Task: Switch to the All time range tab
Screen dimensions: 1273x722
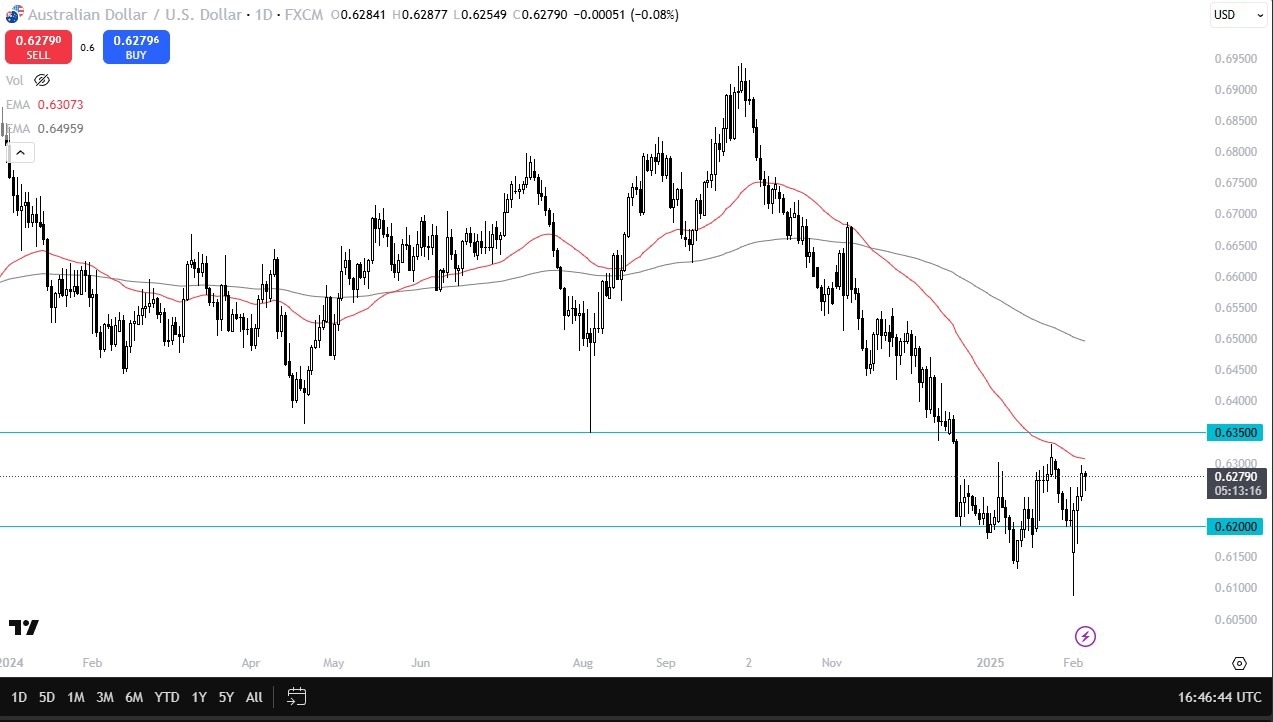Action: pos(253,697)
